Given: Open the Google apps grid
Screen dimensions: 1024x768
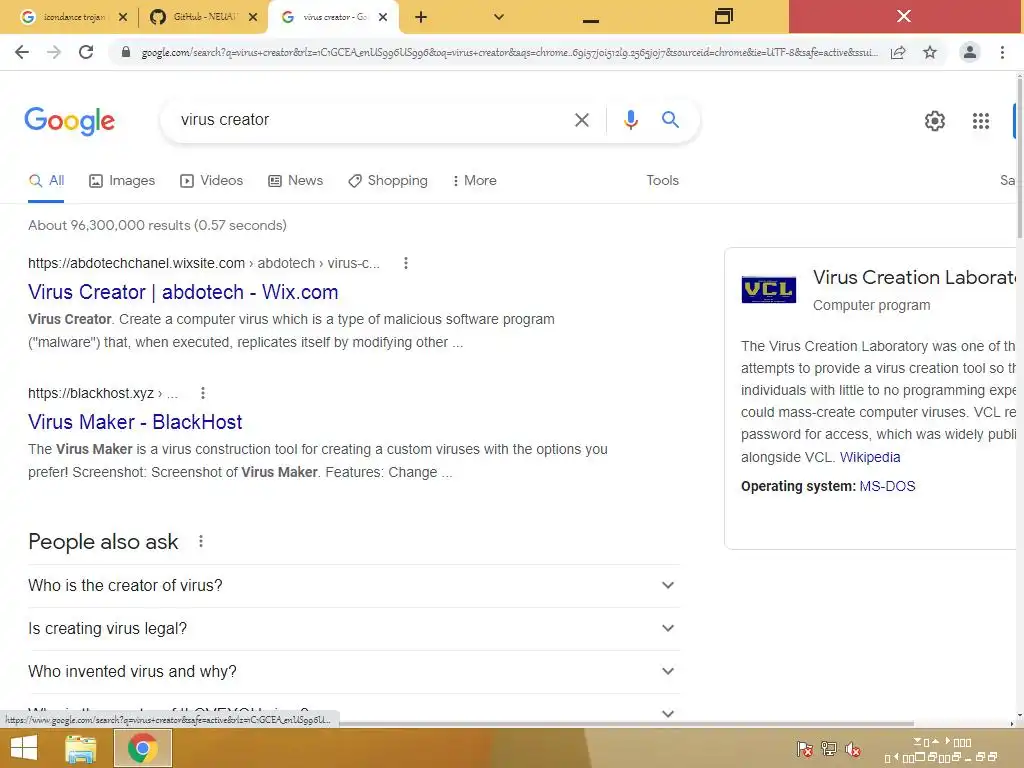Looking at the screenshot, I should (x=981, y=121).
